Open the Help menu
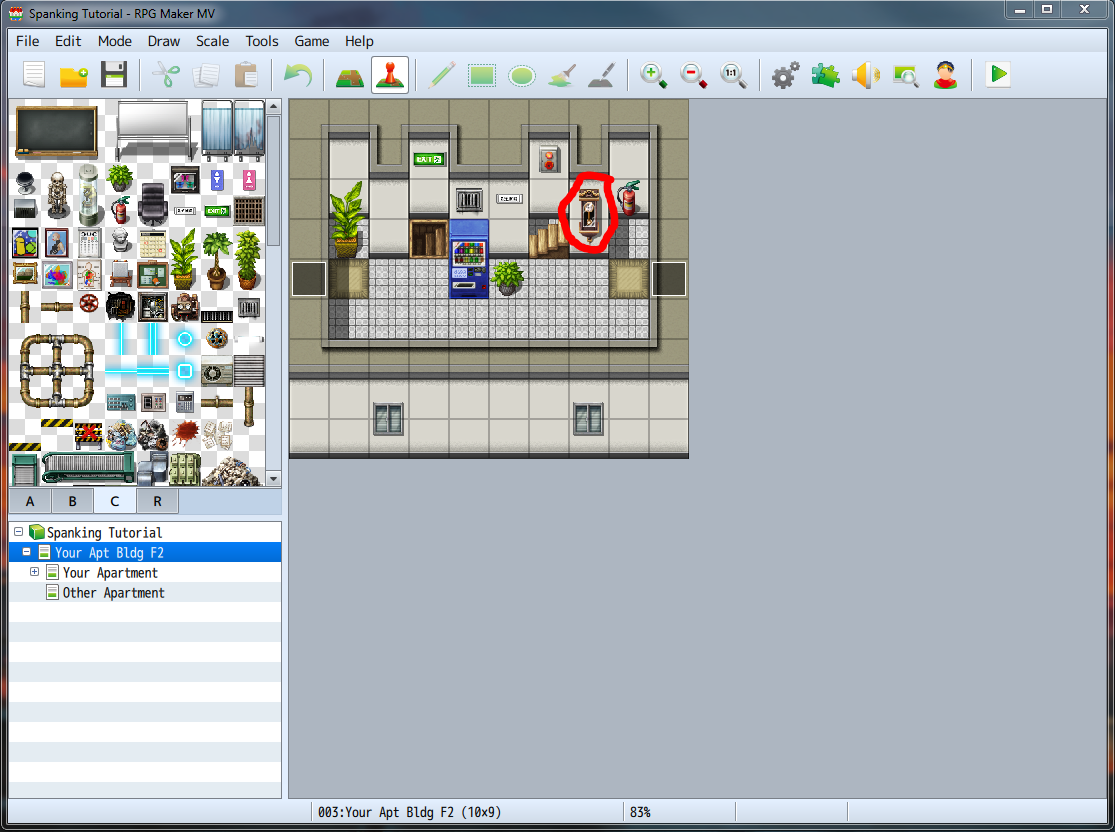This screenshot has height=832, width=1115. click(359, 41)
